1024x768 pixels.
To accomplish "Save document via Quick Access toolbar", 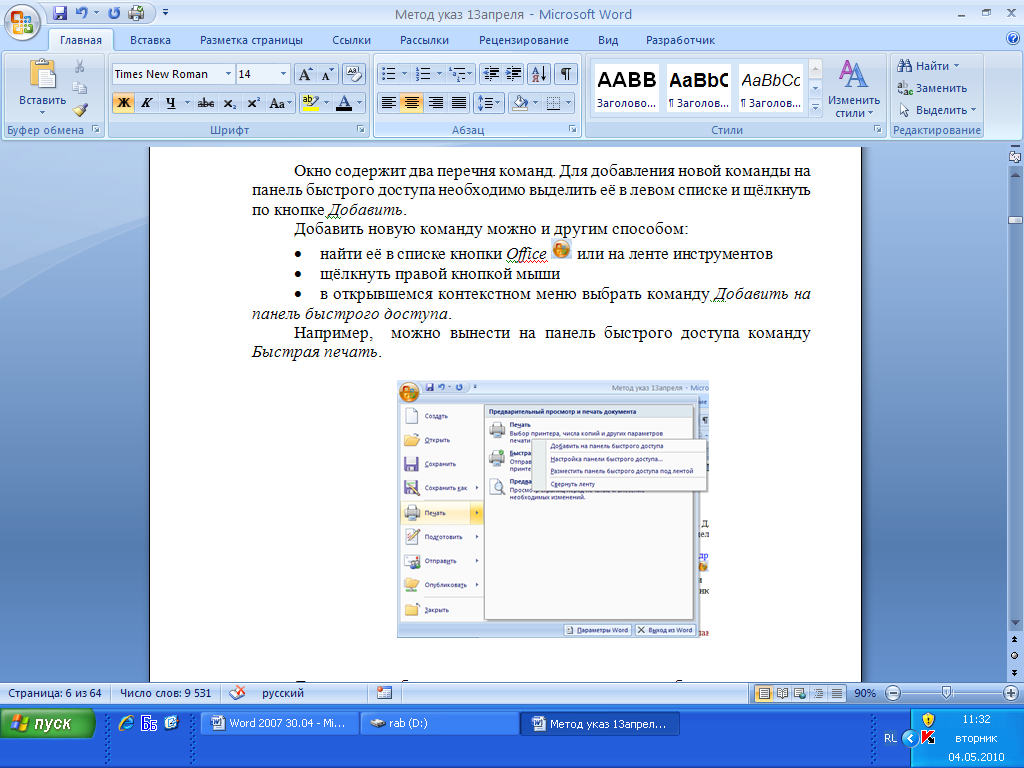I will point(60,12).
